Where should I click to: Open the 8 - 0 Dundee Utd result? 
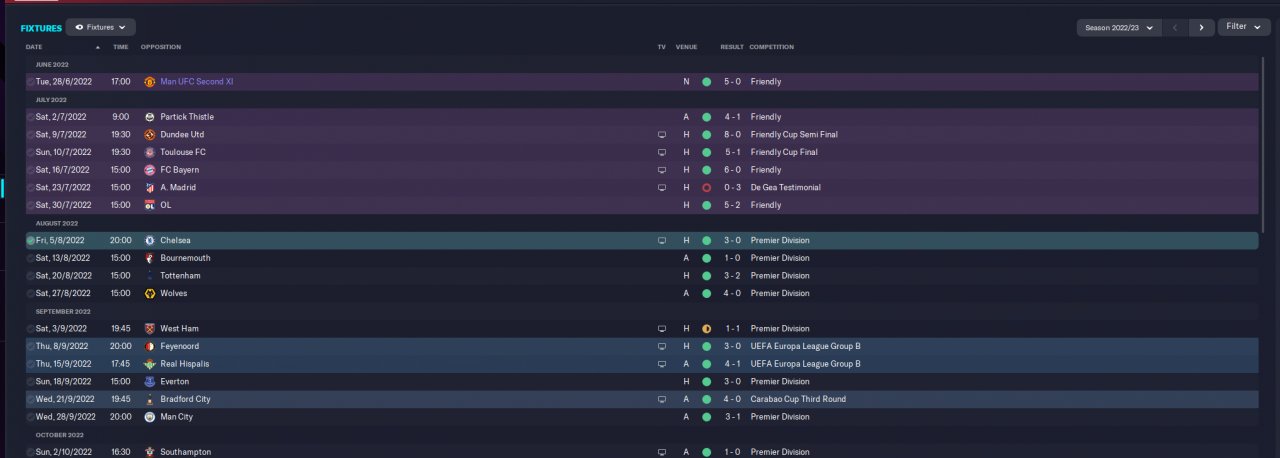732,135
